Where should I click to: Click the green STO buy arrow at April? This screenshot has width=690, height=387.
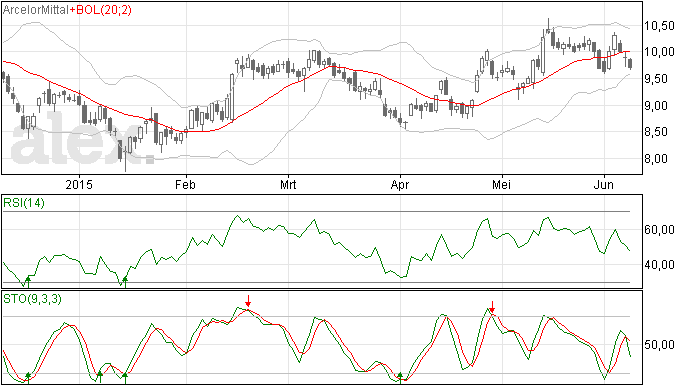[x=400, y=378]
